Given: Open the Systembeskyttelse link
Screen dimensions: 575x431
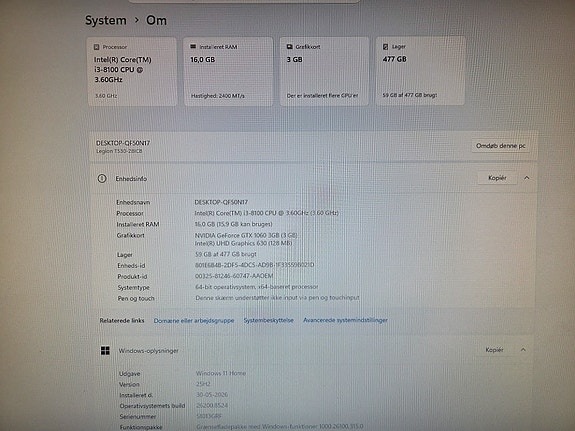Looking at the screenshot, I should (268, 320).
